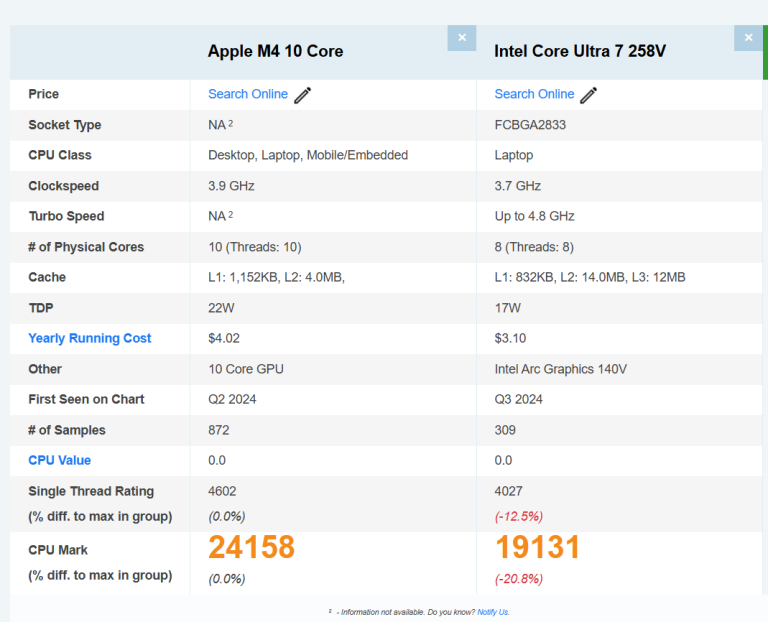Image resolution: width=768 pixels, height=622 pixels.
Task: Remove Apple M4 10 Core column
Action: tap(461, 38)
